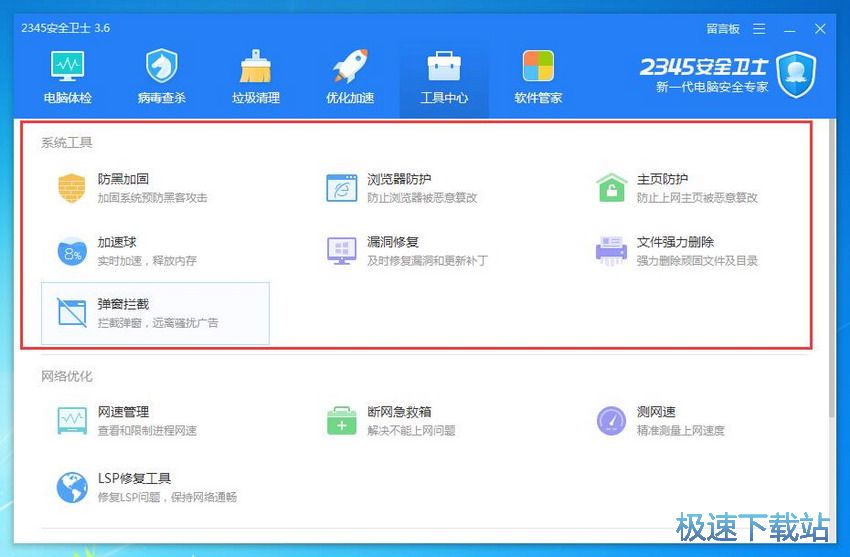
Task: Click the 断网急救箱 first aid kit icon
Action: 342,420
